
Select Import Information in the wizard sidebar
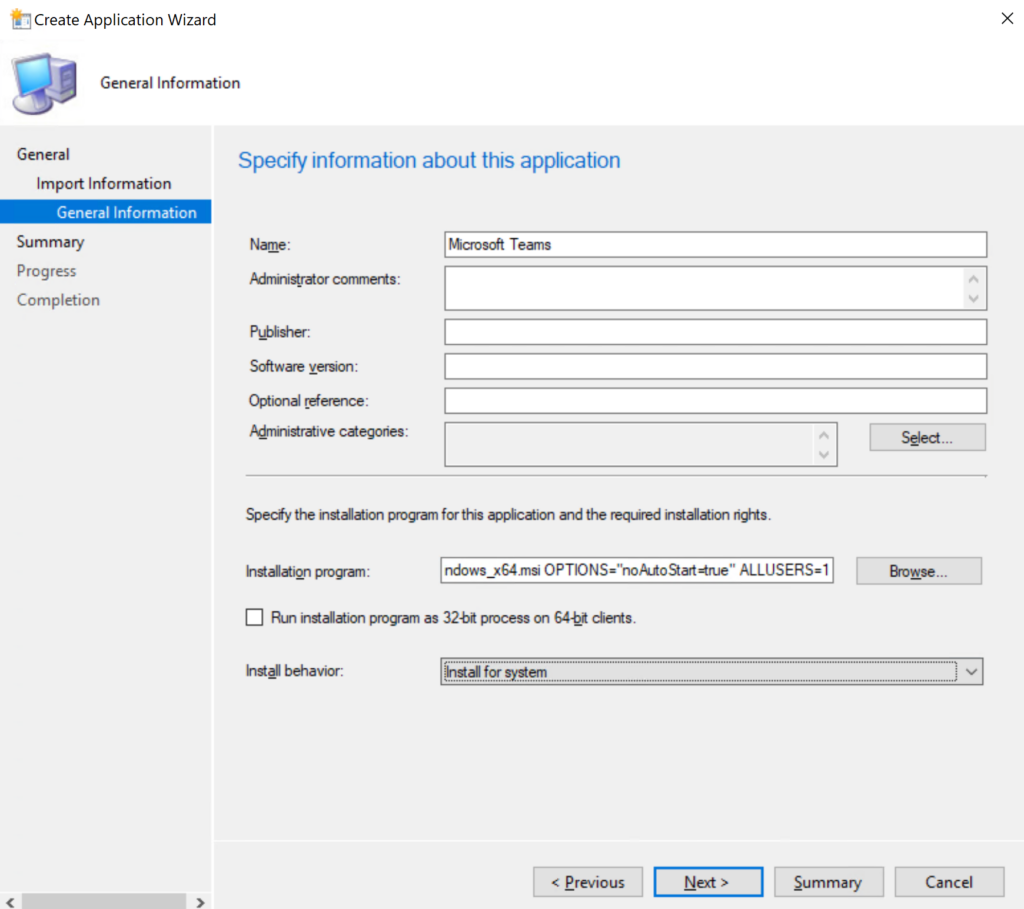coord(104,183)
